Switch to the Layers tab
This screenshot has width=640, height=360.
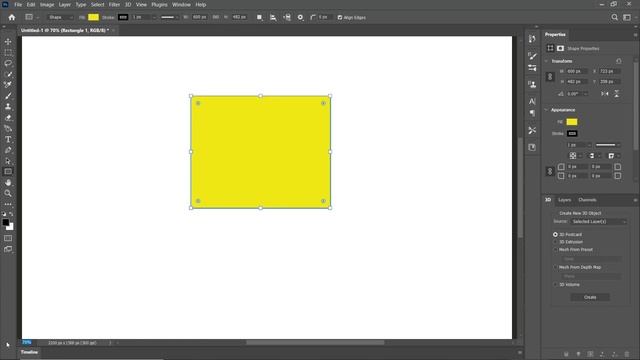pos(564,200)
